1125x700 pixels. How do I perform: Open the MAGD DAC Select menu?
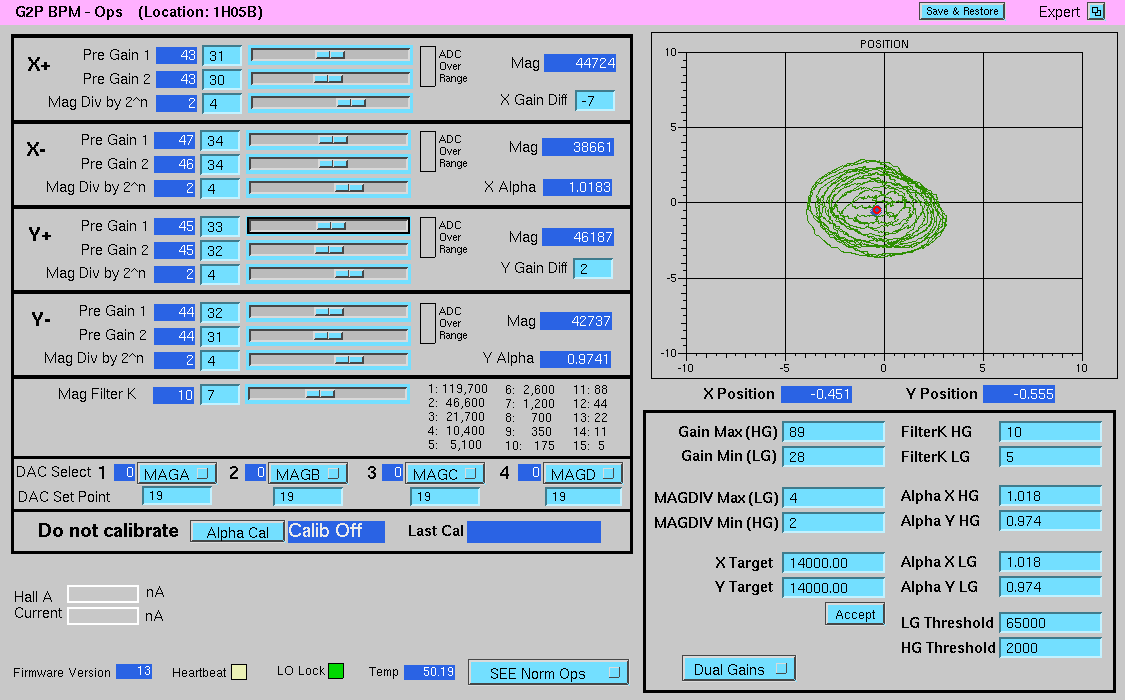583,473
